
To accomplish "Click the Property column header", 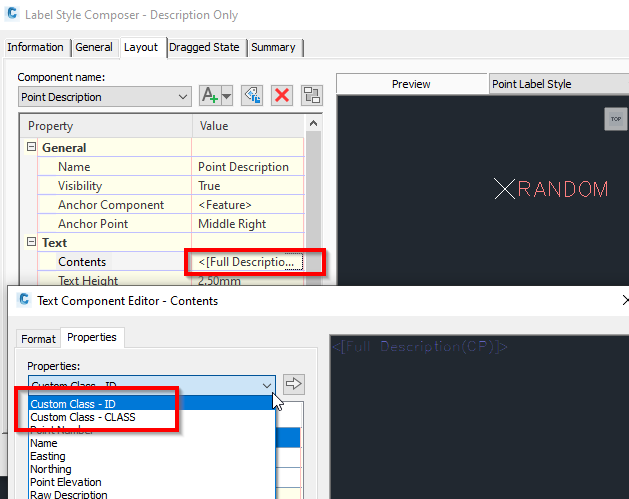I will (106, 126).
